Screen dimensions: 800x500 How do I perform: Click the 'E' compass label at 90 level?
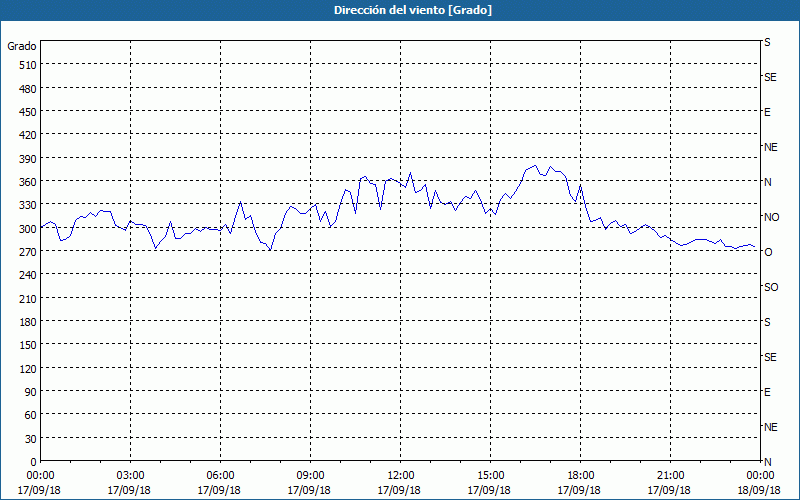point(767,392)
